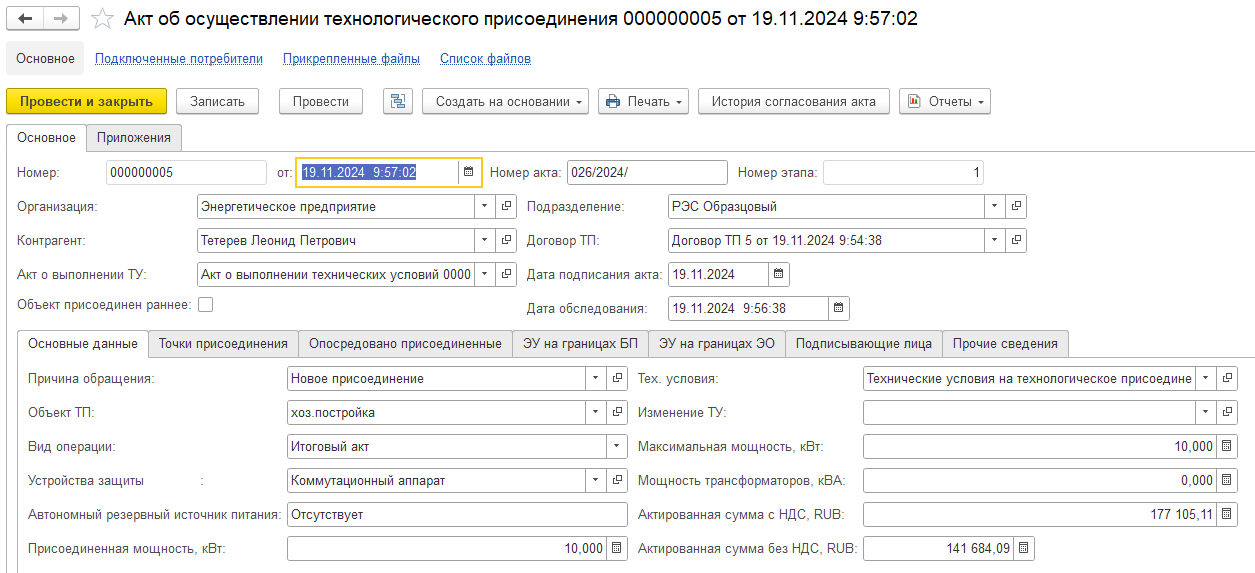Open the Создать на основании dropdown
The width and height of the screenshot is (1255, 573).
tap(505, 101)
